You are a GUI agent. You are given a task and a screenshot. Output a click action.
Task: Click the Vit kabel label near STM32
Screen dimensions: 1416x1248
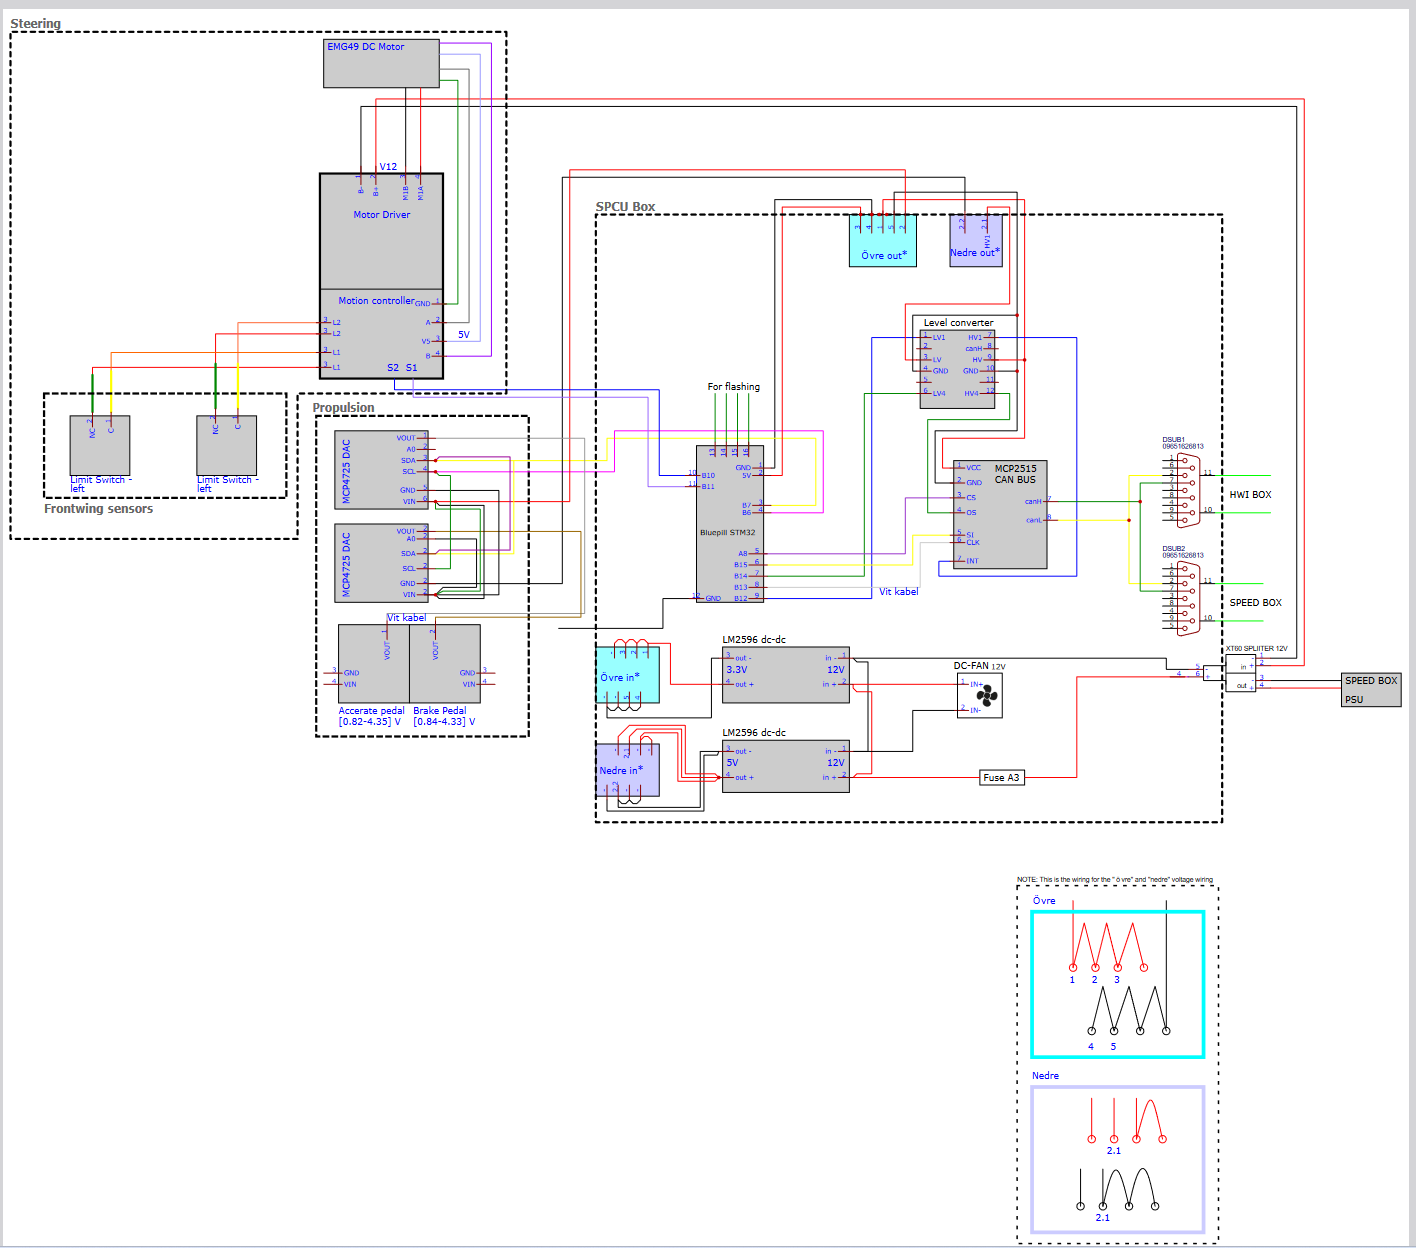pyautogui.click(x=898, y=592)
